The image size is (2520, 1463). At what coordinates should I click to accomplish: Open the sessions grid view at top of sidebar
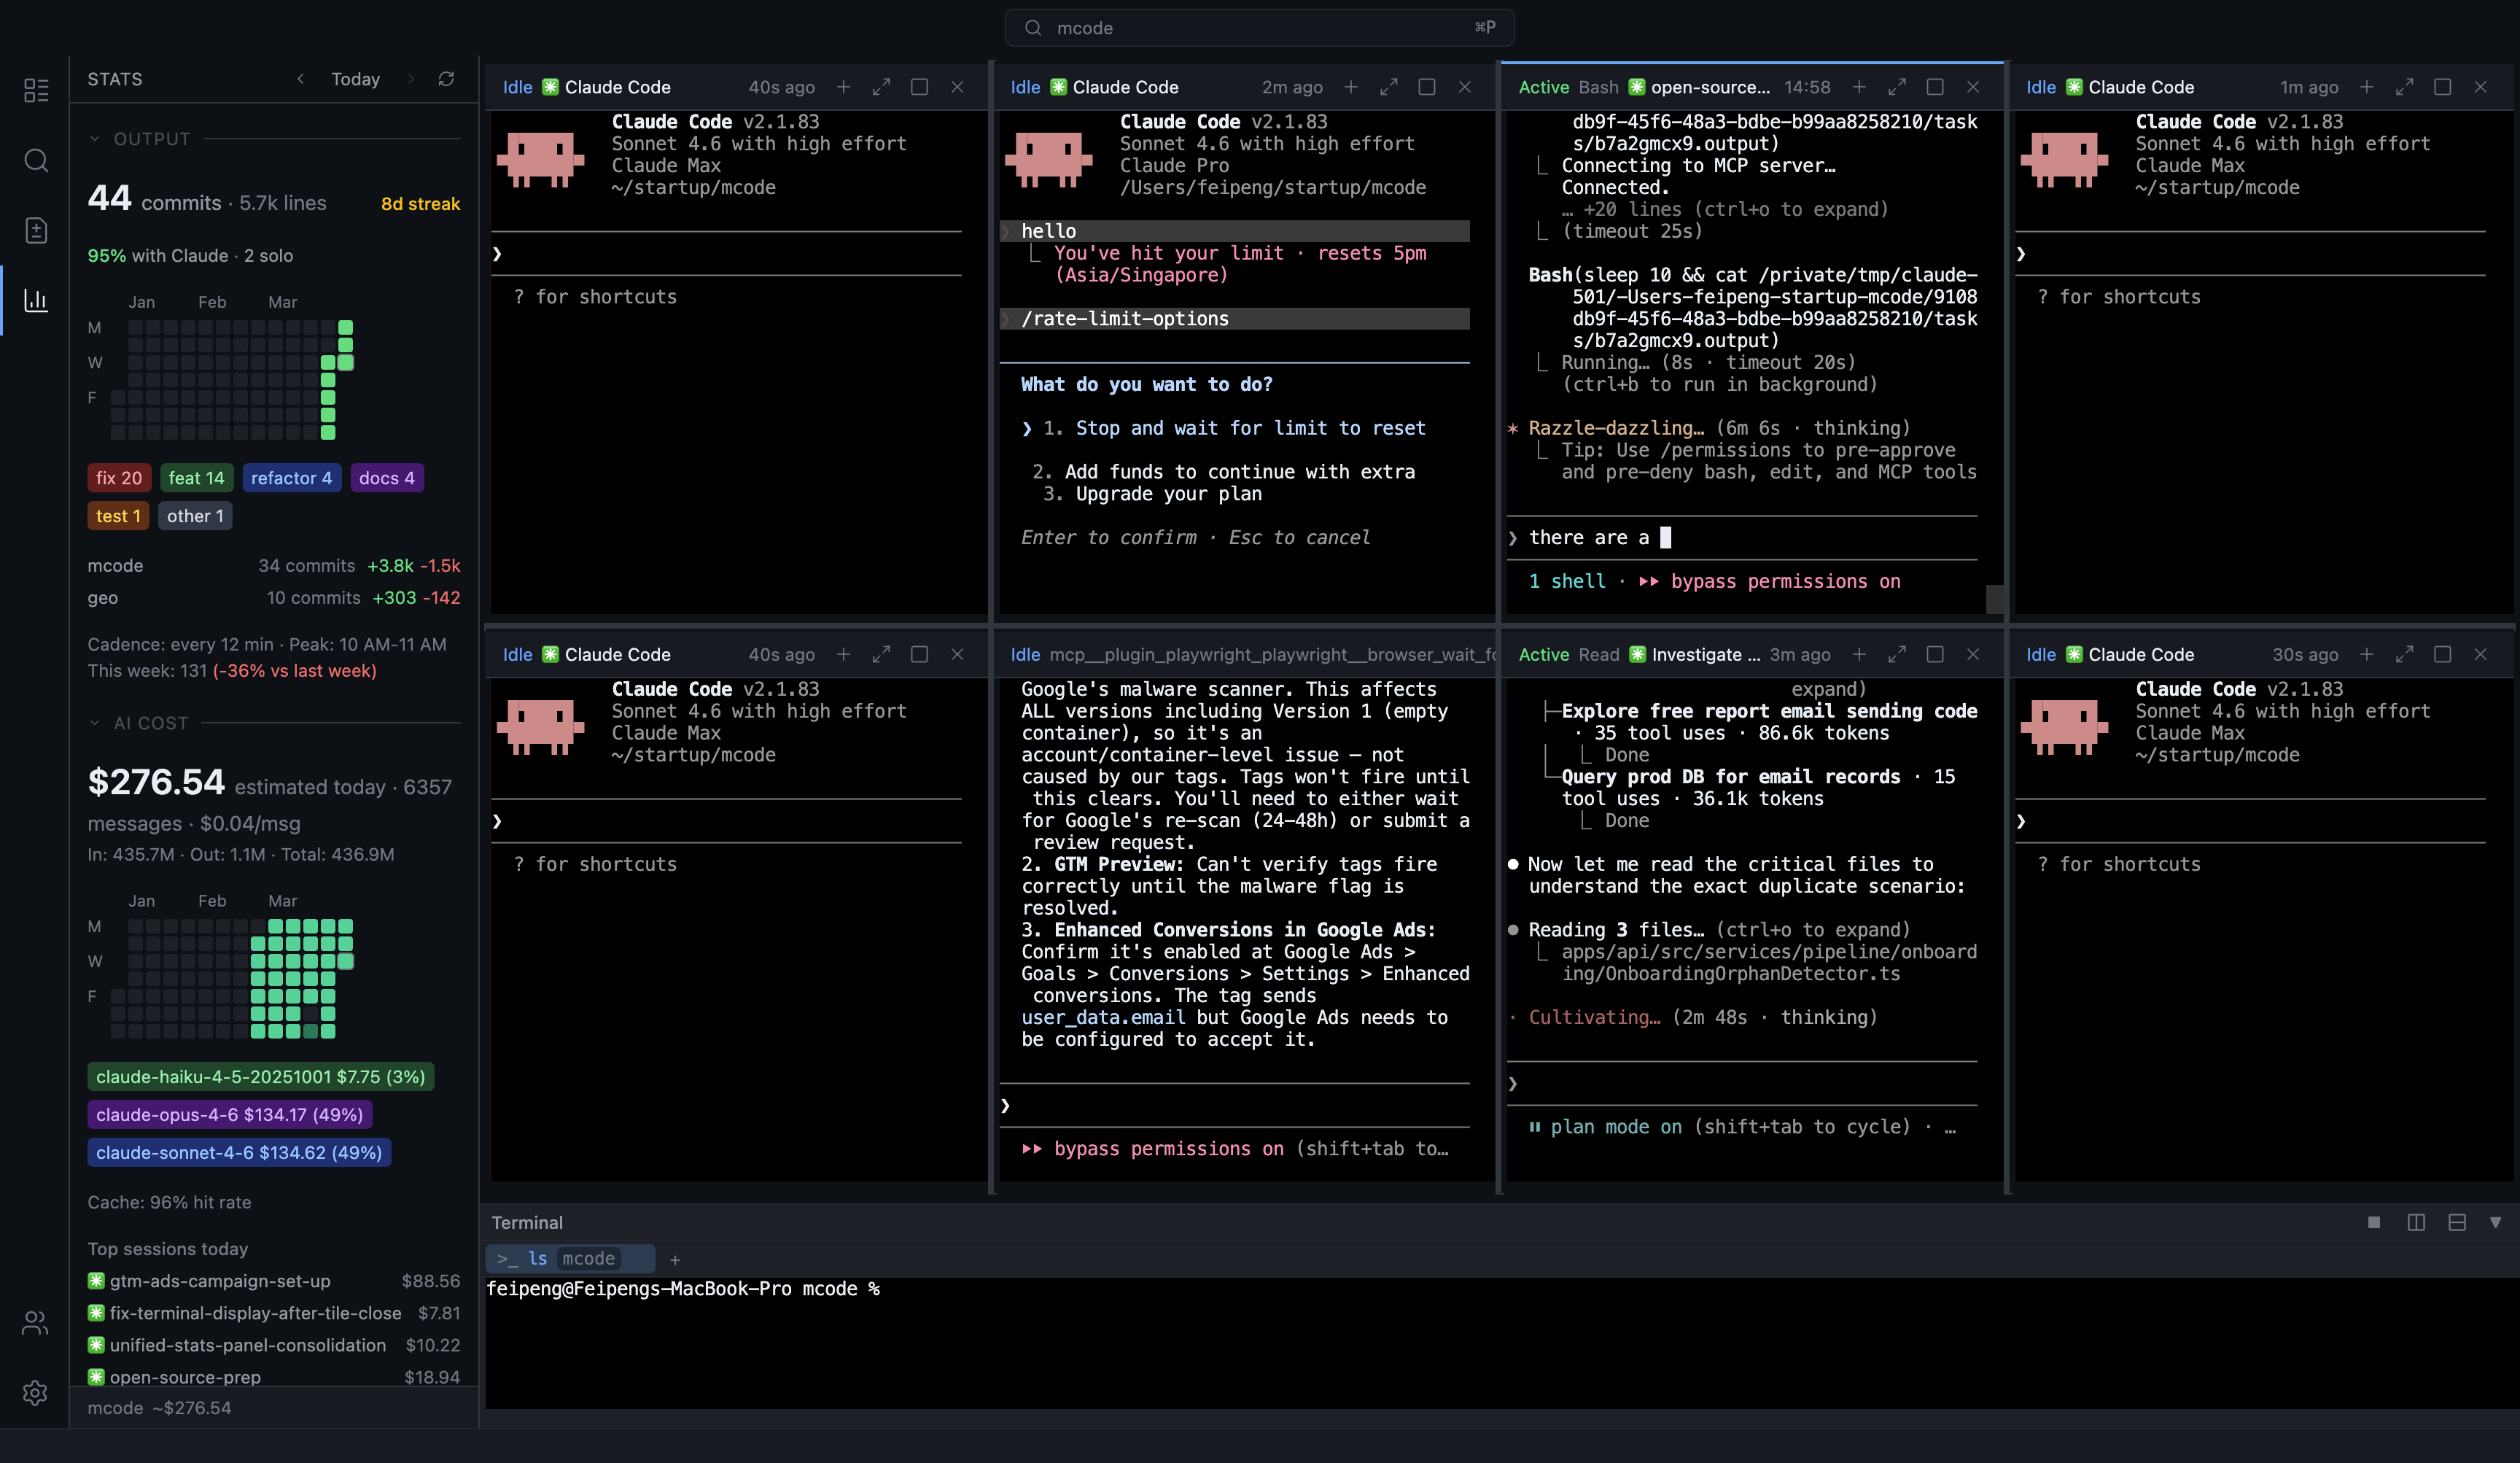(x=36, y=90)
